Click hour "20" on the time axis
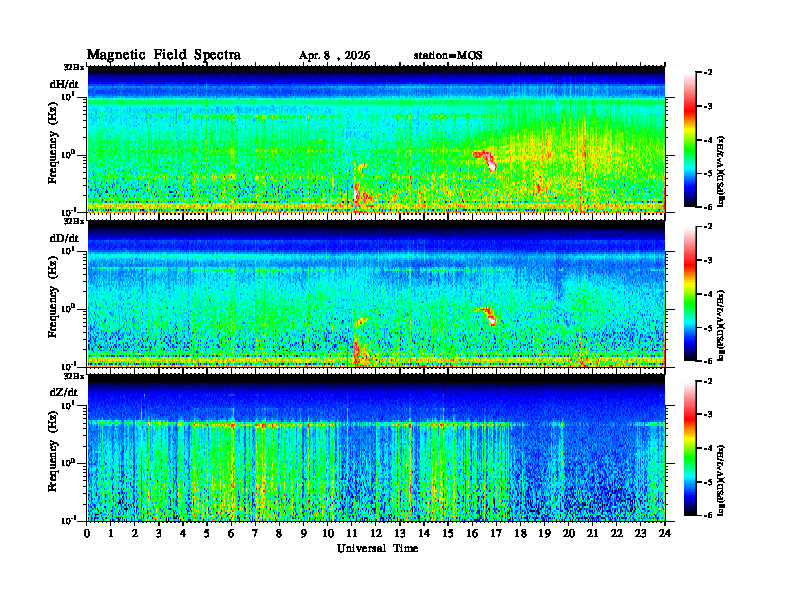The height and width of the screenshot is (612, 792). 568,534
